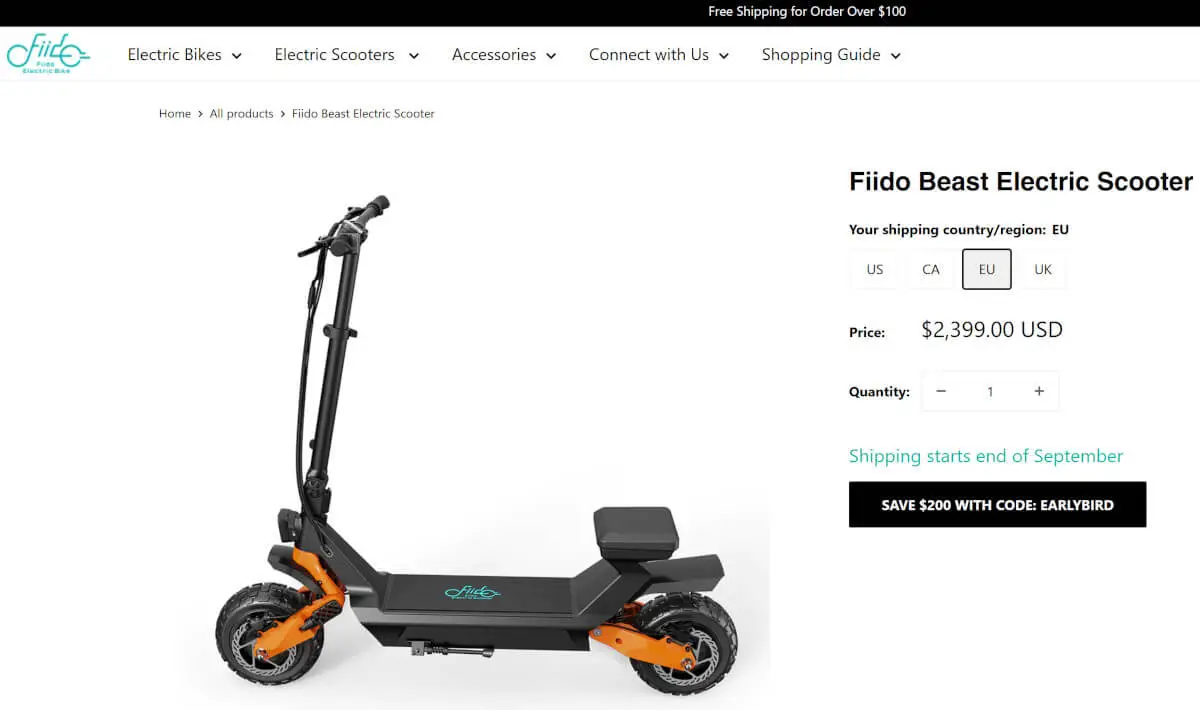The height and width of the screenshot is (710, 1200).
Task: Click the Fiido logo in the header
Action: click(48, 54)
